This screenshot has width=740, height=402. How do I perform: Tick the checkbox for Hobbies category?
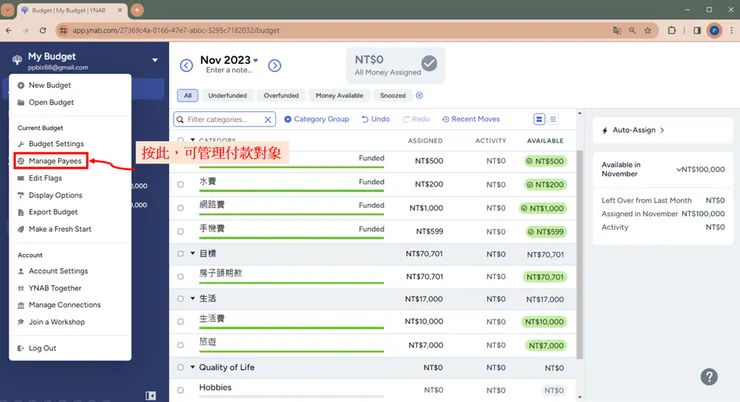pos(180,390)
